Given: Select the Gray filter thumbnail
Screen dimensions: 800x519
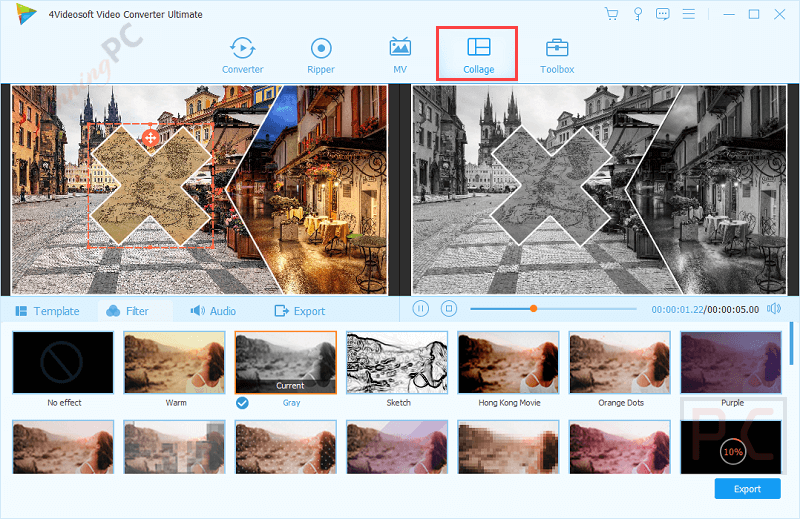Looking at the screenshot, I should point(286,362).
